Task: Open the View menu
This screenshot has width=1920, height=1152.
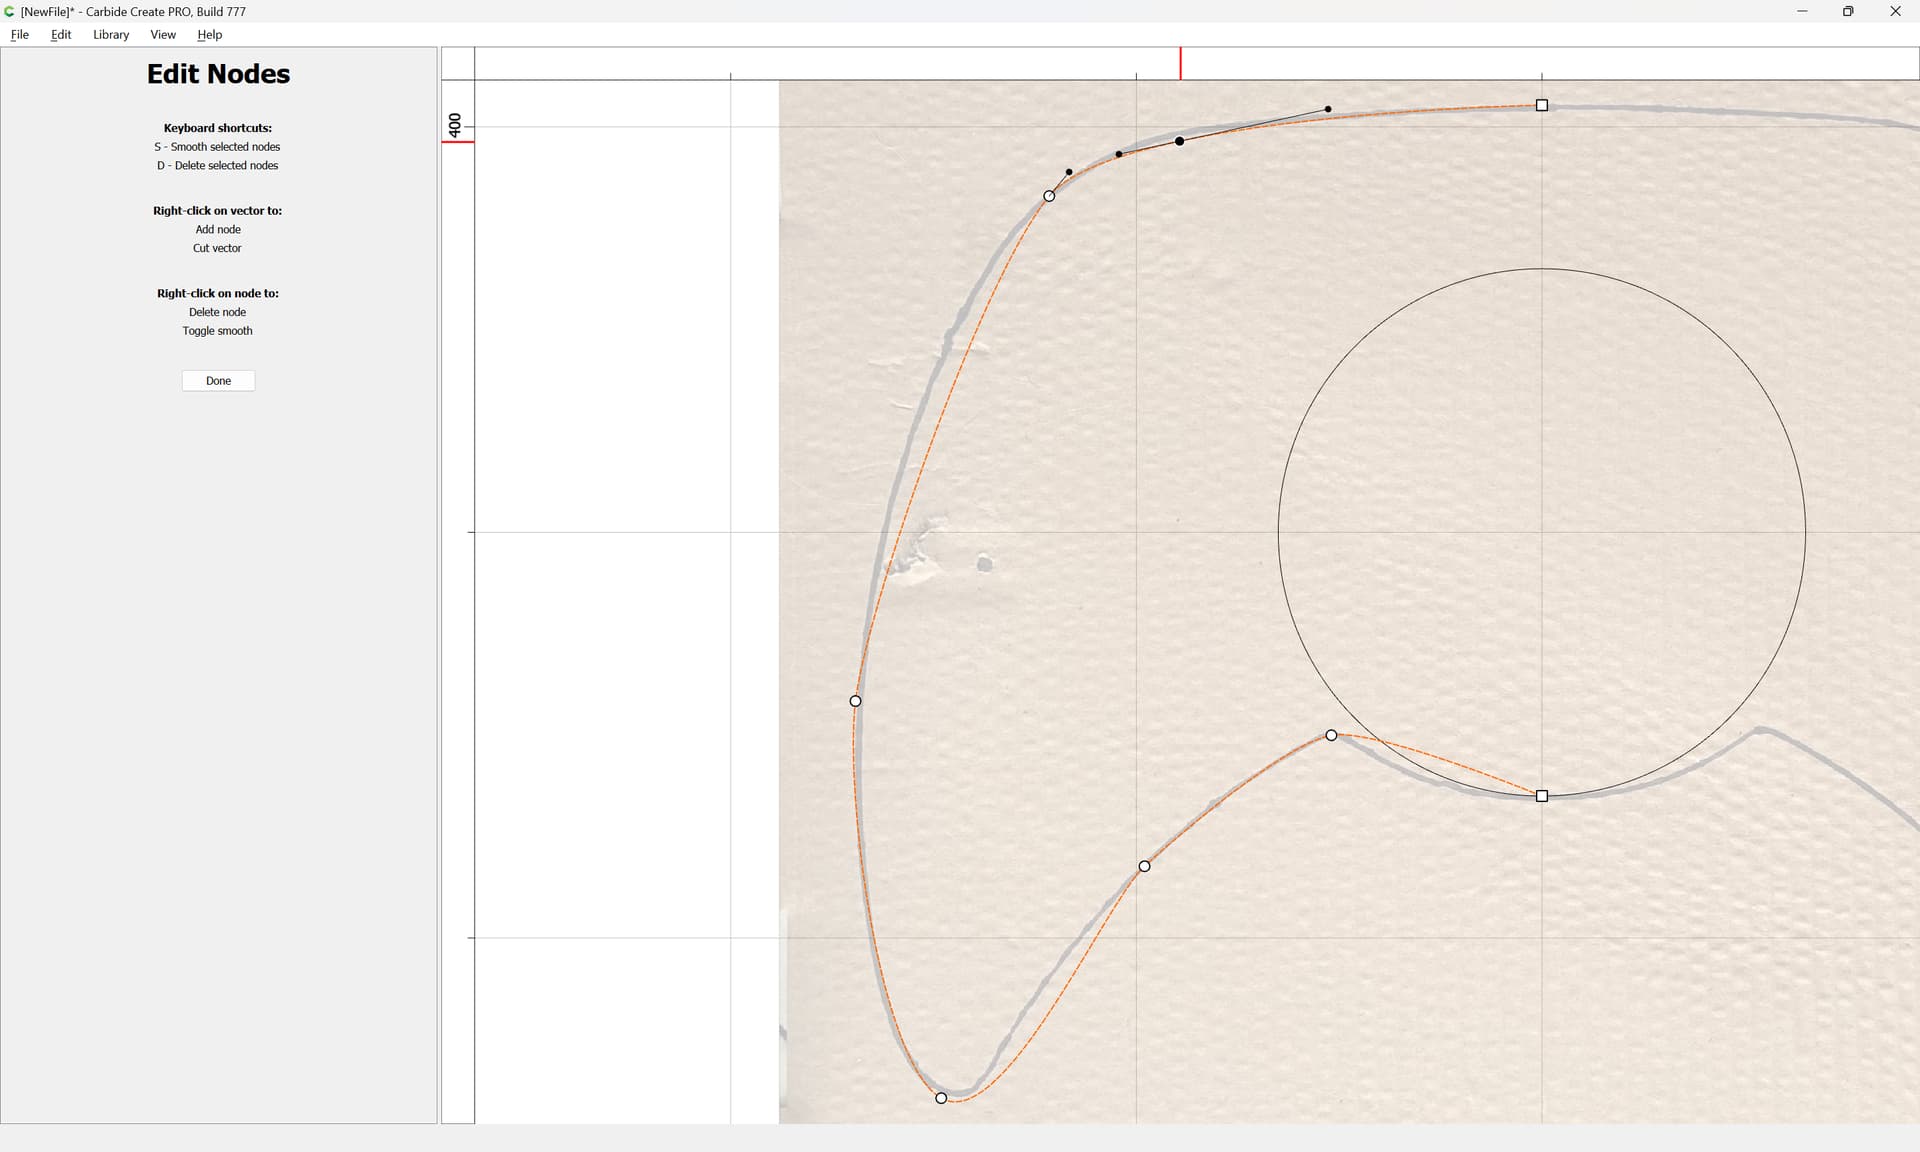Action: point(163,34)
